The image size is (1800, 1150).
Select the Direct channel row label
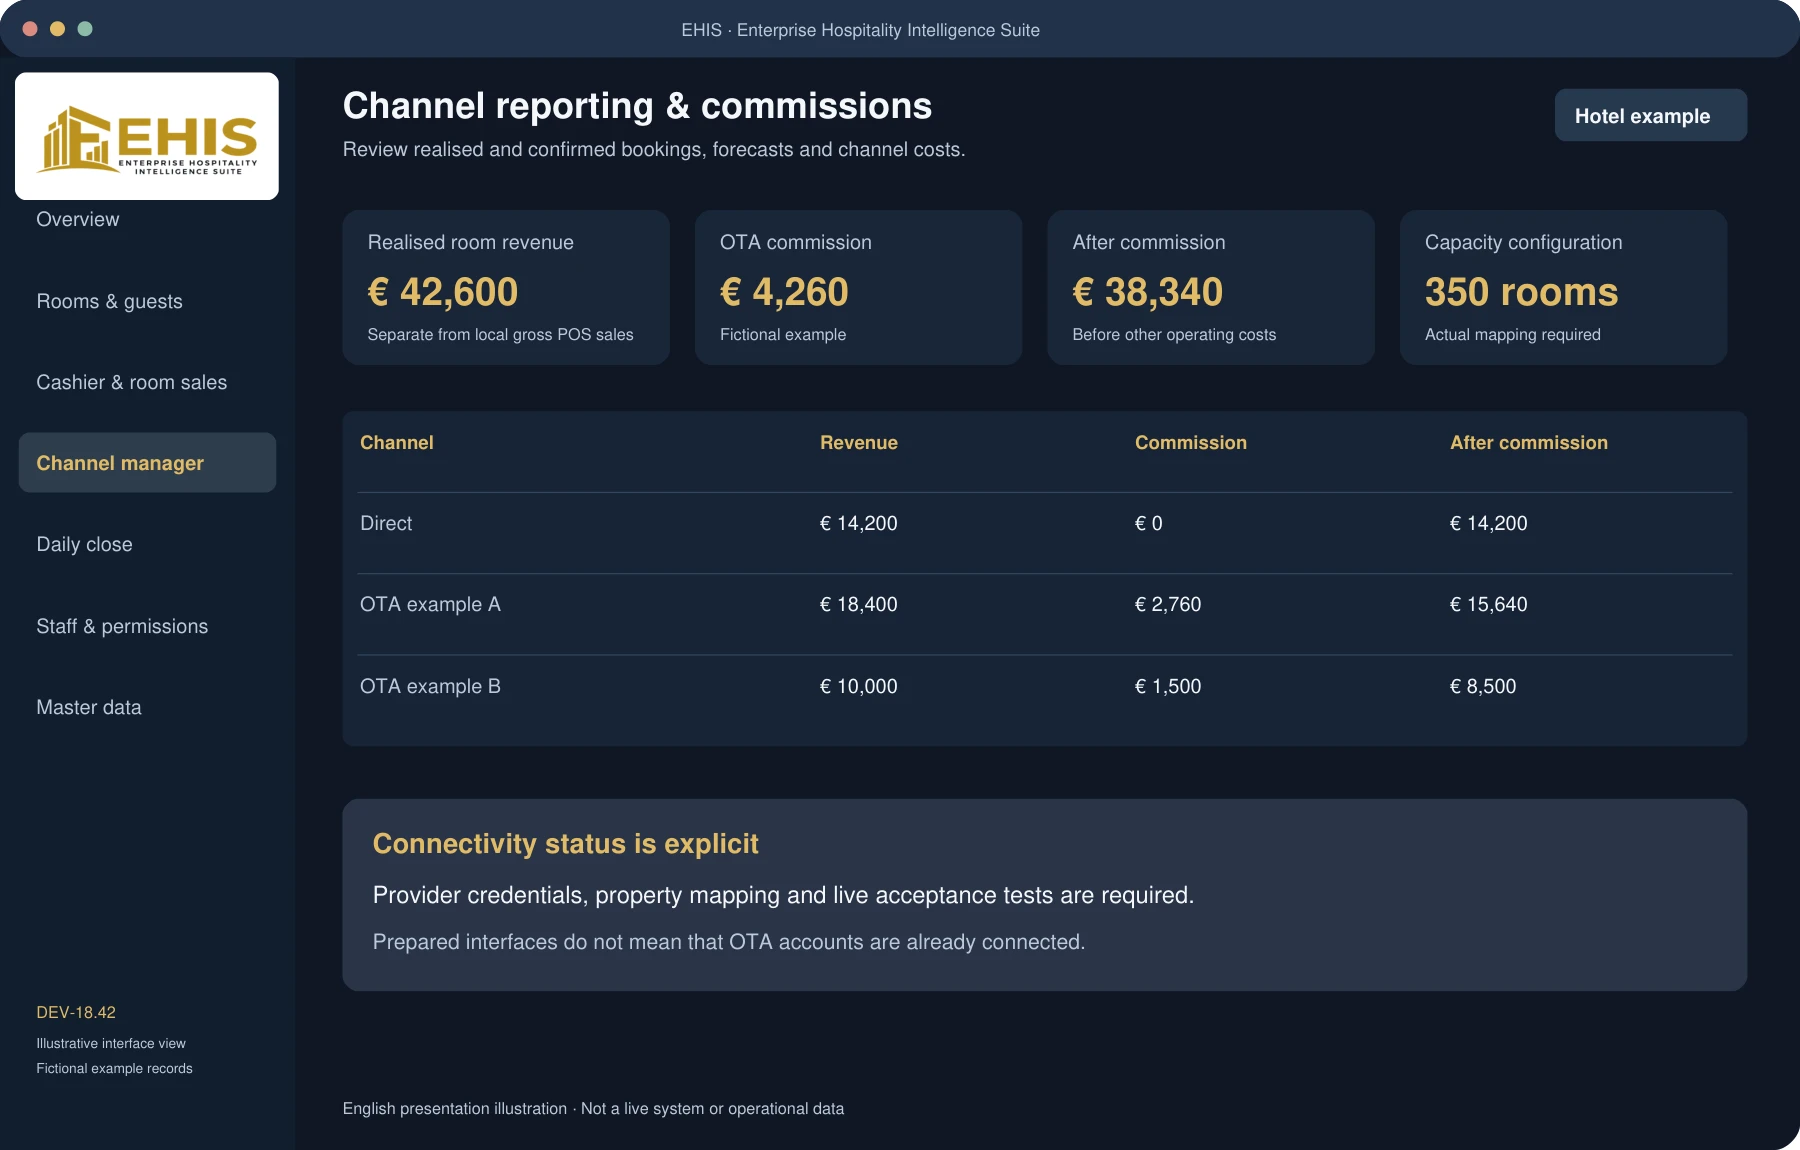(386, 523)
